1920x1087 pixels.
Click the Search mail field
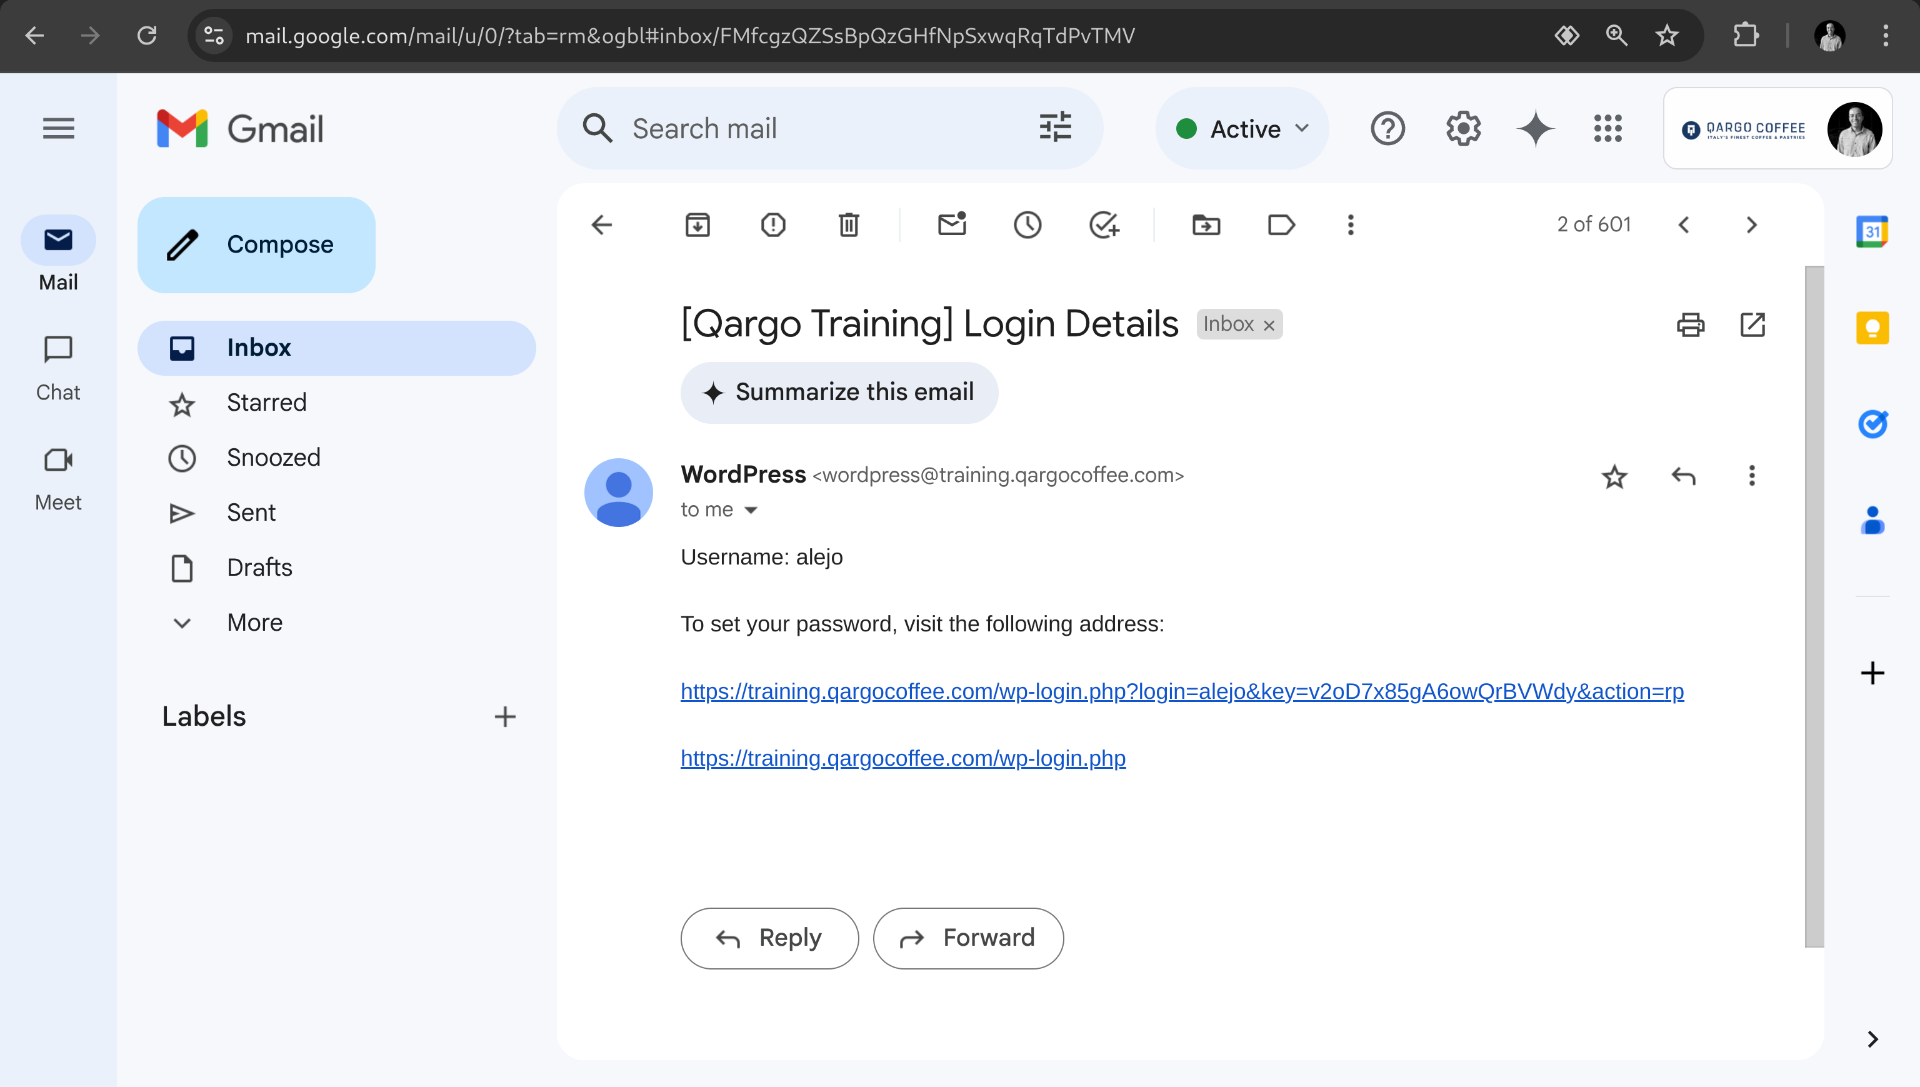click(829, 128)
